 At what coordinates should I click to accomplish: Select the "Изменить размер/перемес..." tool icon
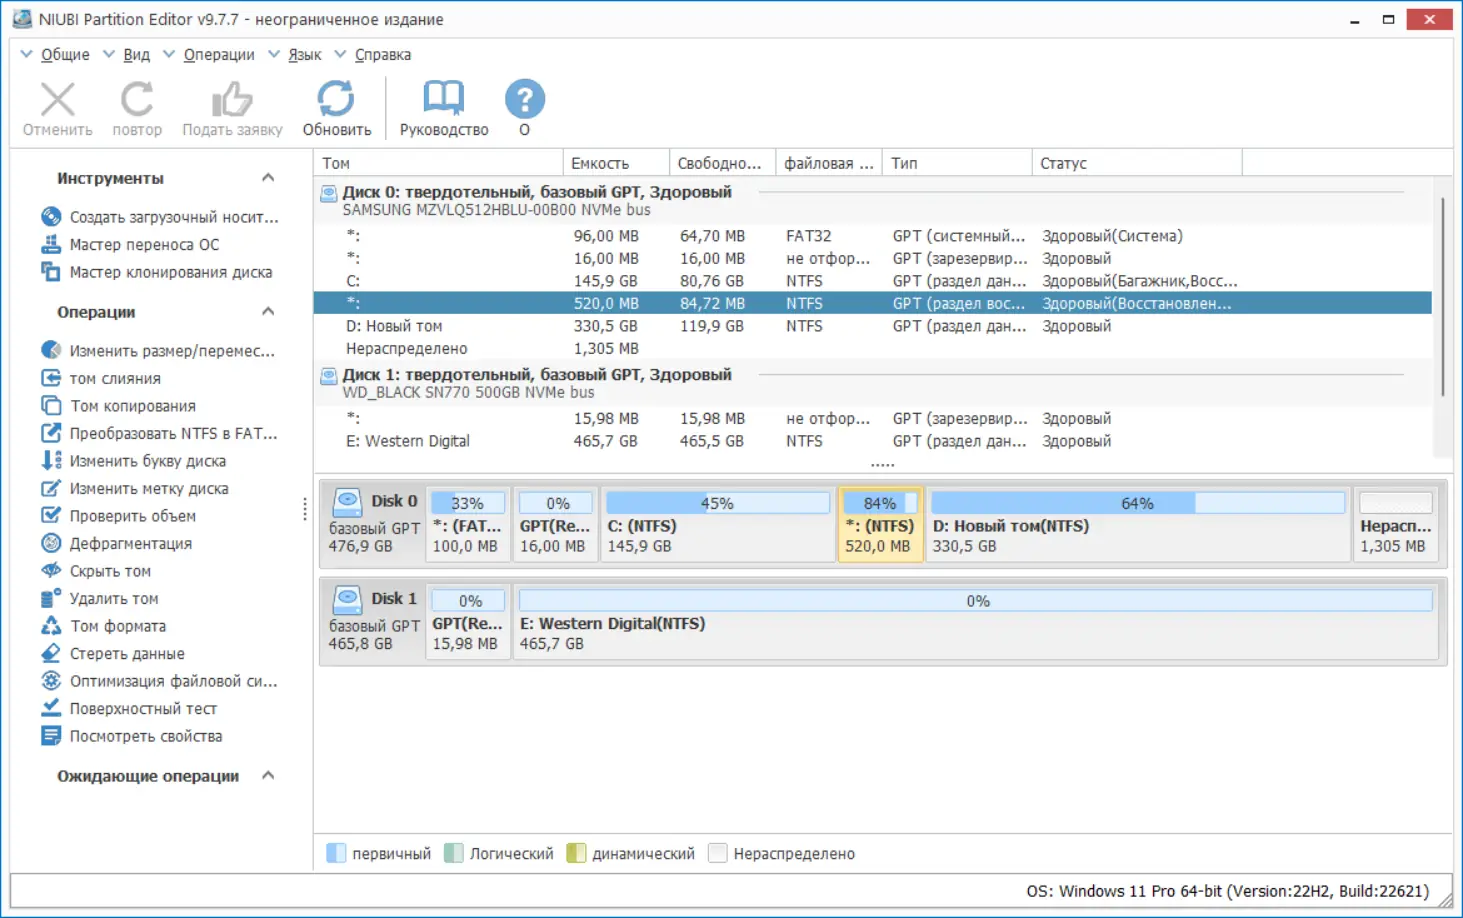(52, 350)
